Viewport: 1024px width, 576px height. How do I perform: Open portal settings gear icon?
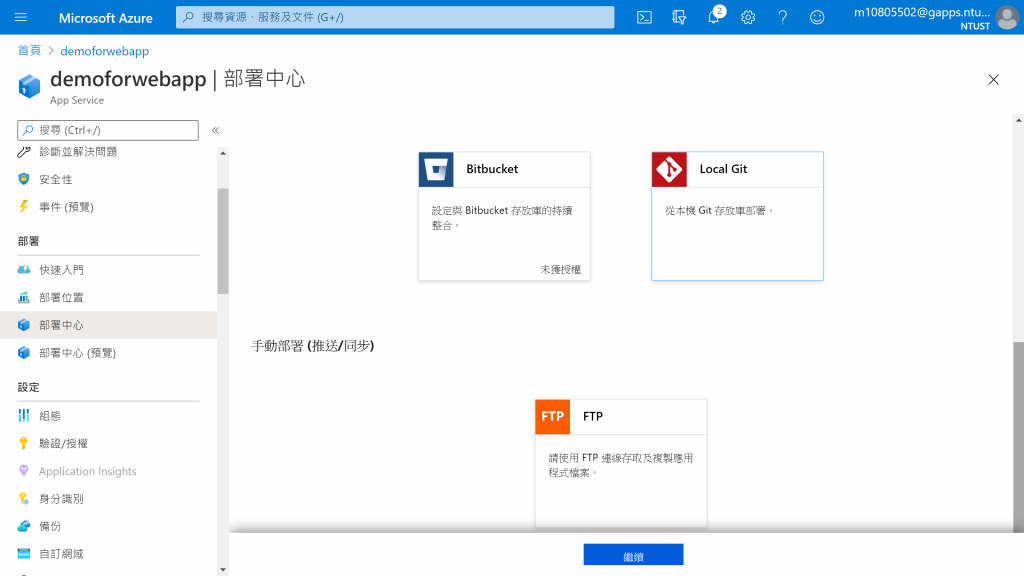pos(748,18)
